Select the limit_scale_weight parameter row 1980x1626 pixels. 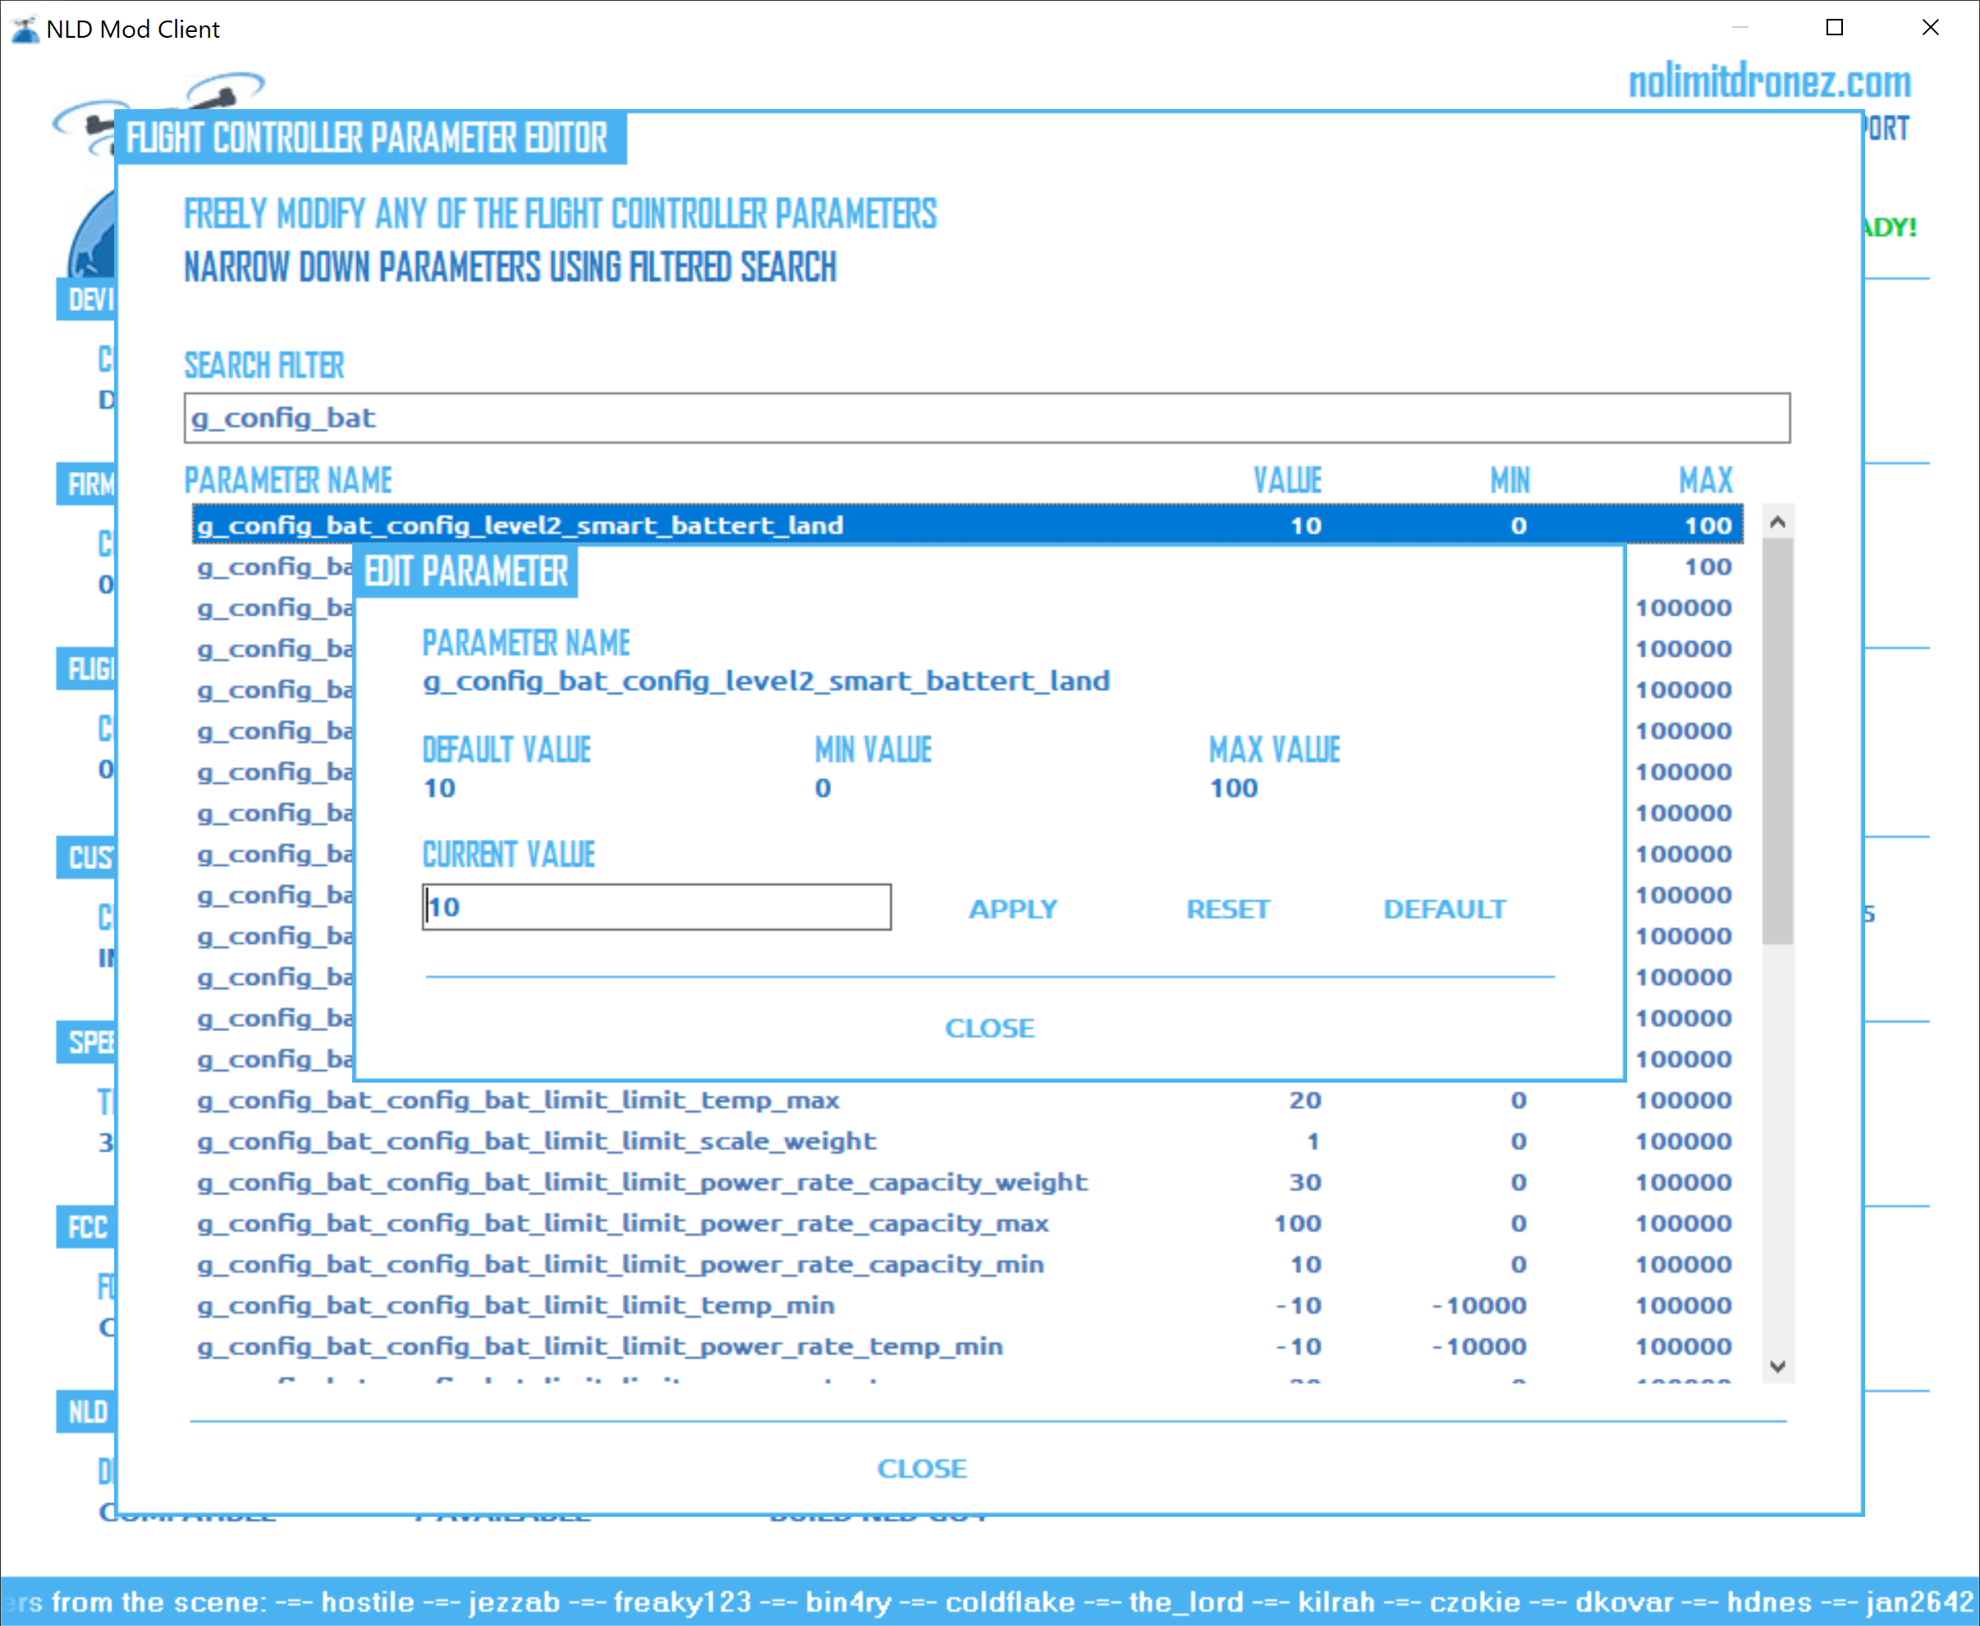[x=536, y=1141]
